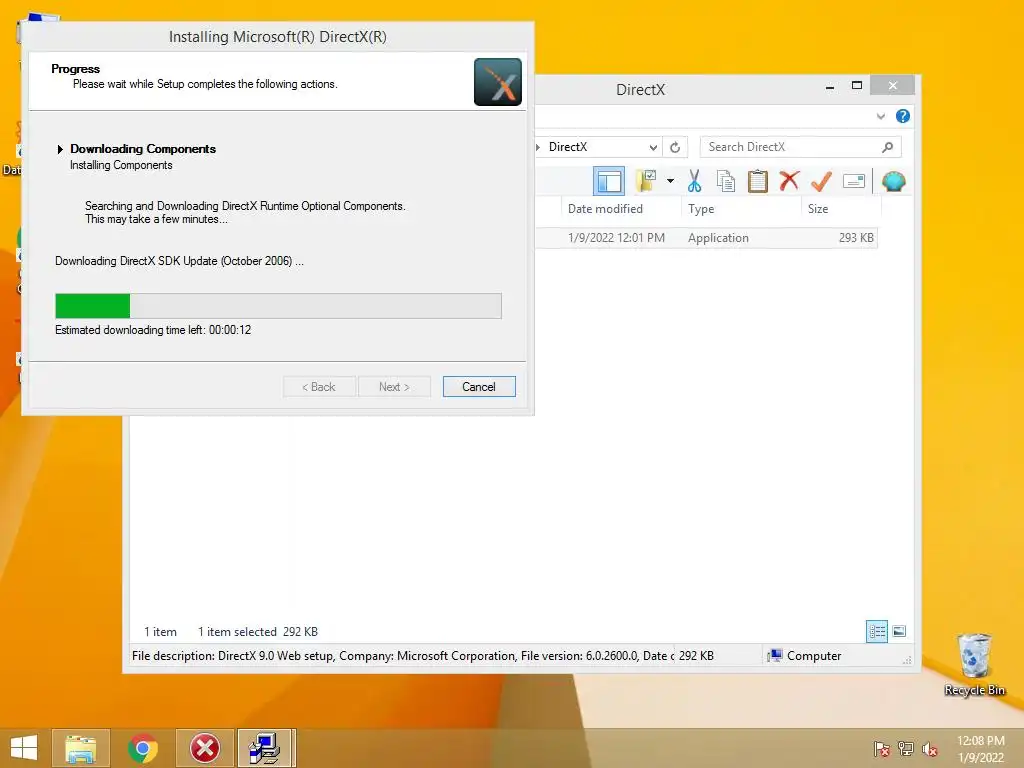Click the muted volume tray icon
The image size is (1024, 768).
point(929,749)
